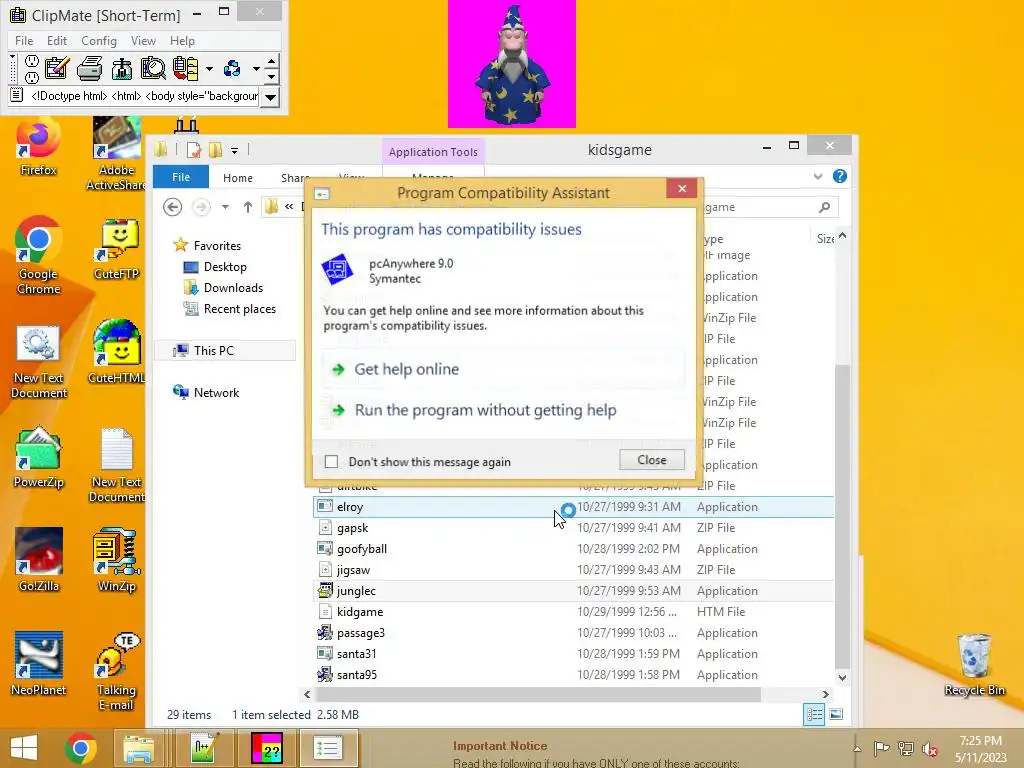Viewport: 1024px width, 768px height.
Task: Open ClipMate File menu
Action: tap(24, 40)
